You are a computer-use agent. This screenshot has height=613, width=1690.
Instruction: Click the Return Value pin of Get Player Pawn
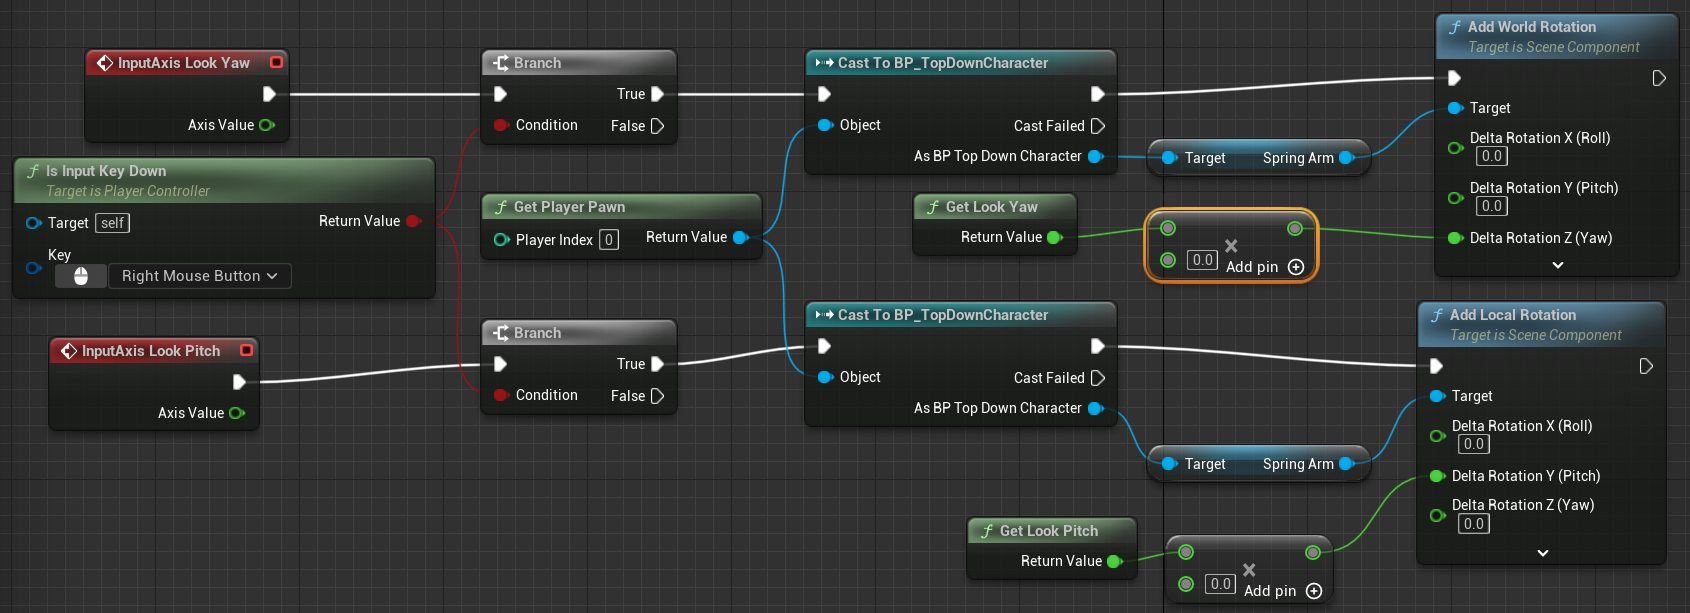741,237
